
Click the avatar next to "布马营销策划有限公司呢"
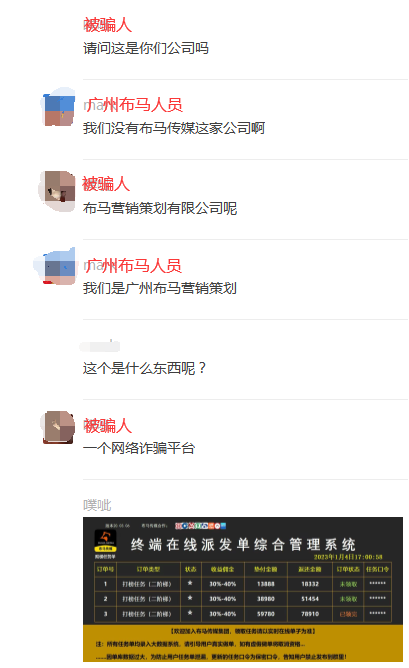(58, 191)
